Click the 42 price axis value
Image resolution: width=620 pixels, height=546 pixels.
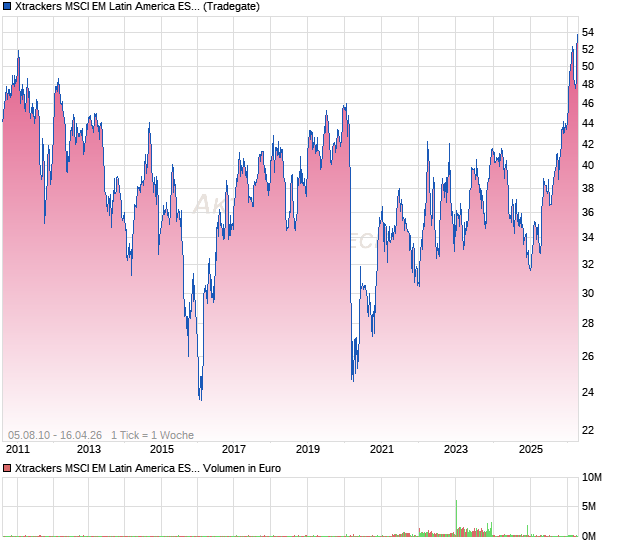tap(588, 144)
